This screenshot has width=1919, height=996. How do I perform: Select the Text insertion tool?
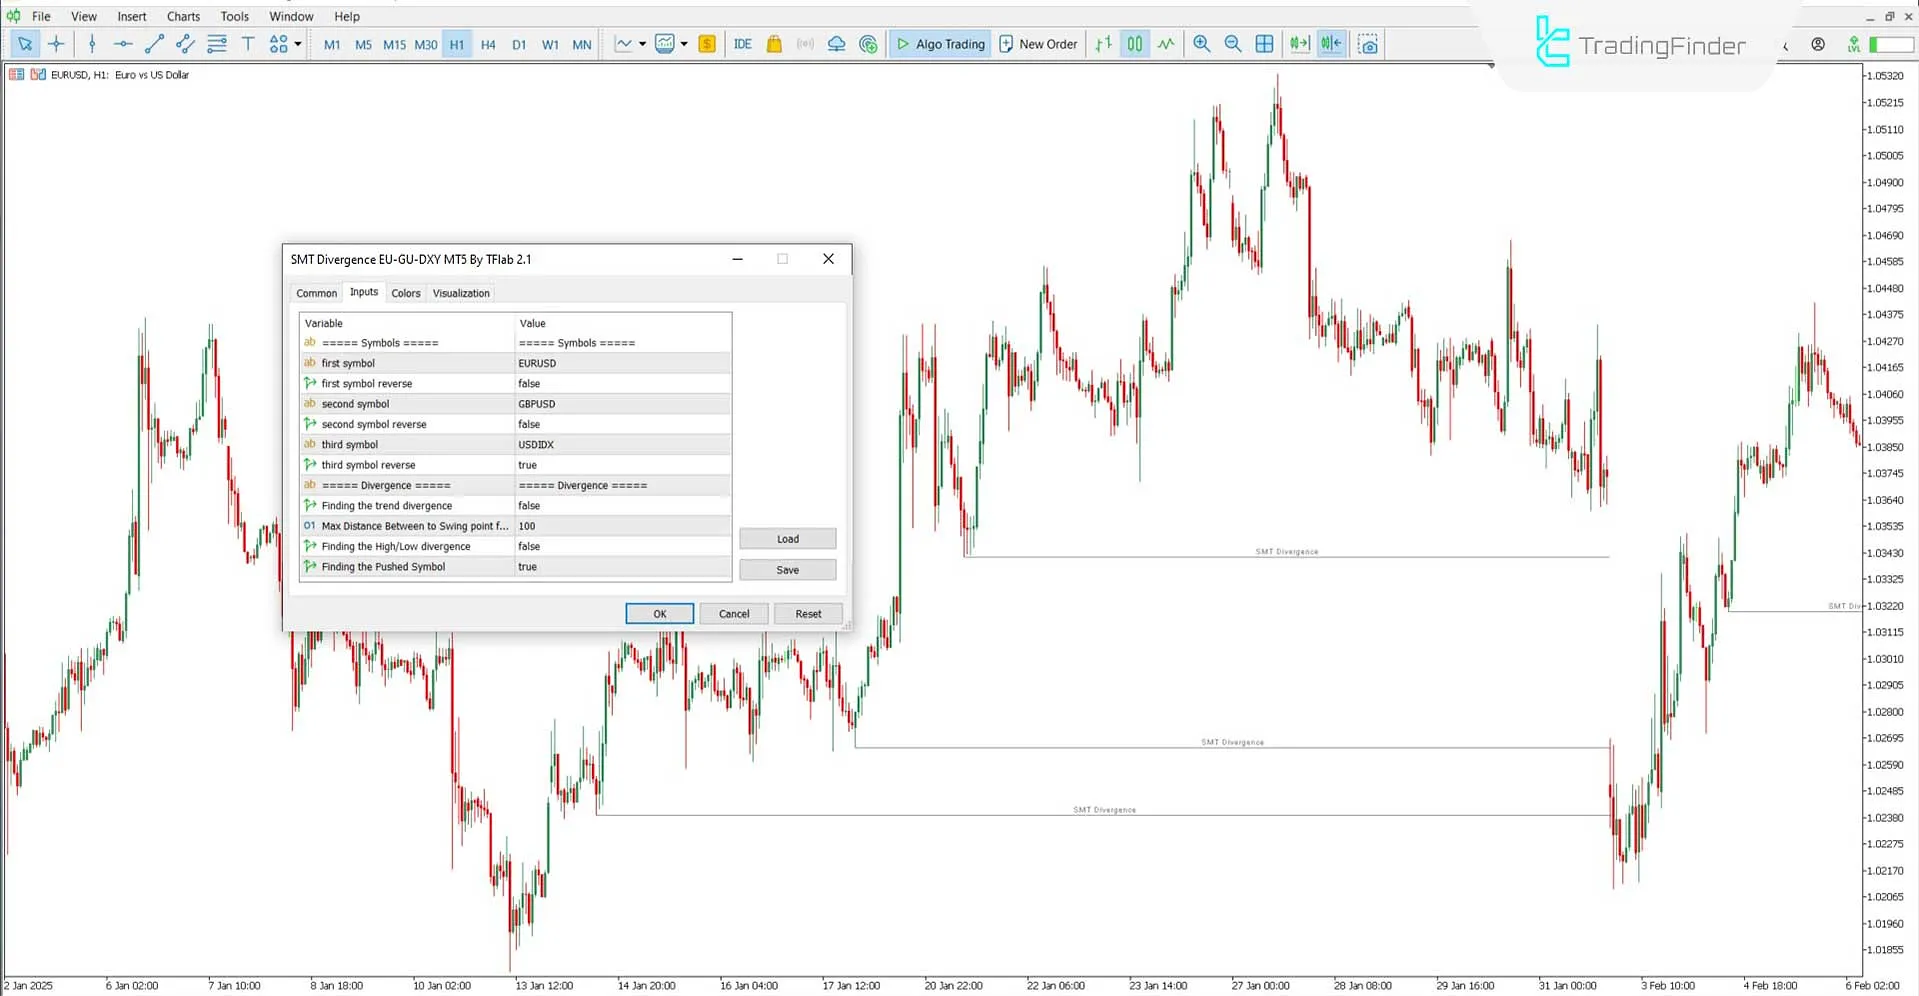click(248, 44)
